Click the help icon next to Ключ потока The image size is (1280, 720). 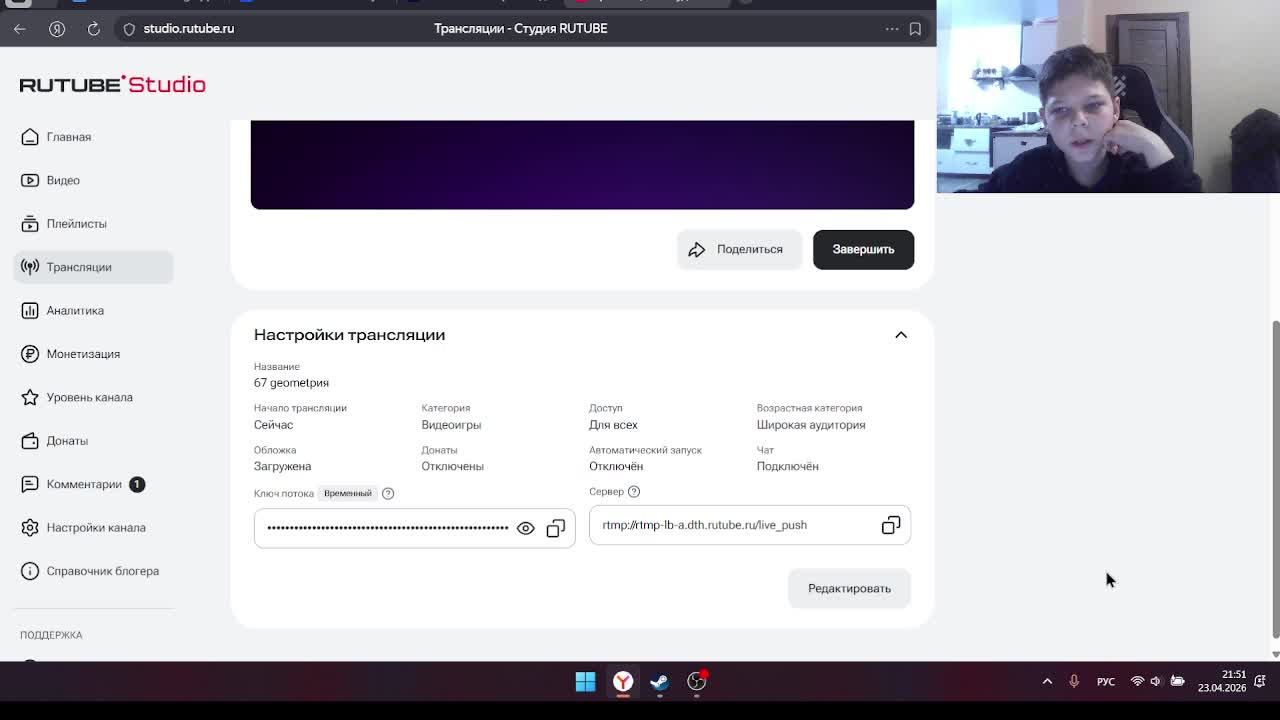(x=388, y=493)
